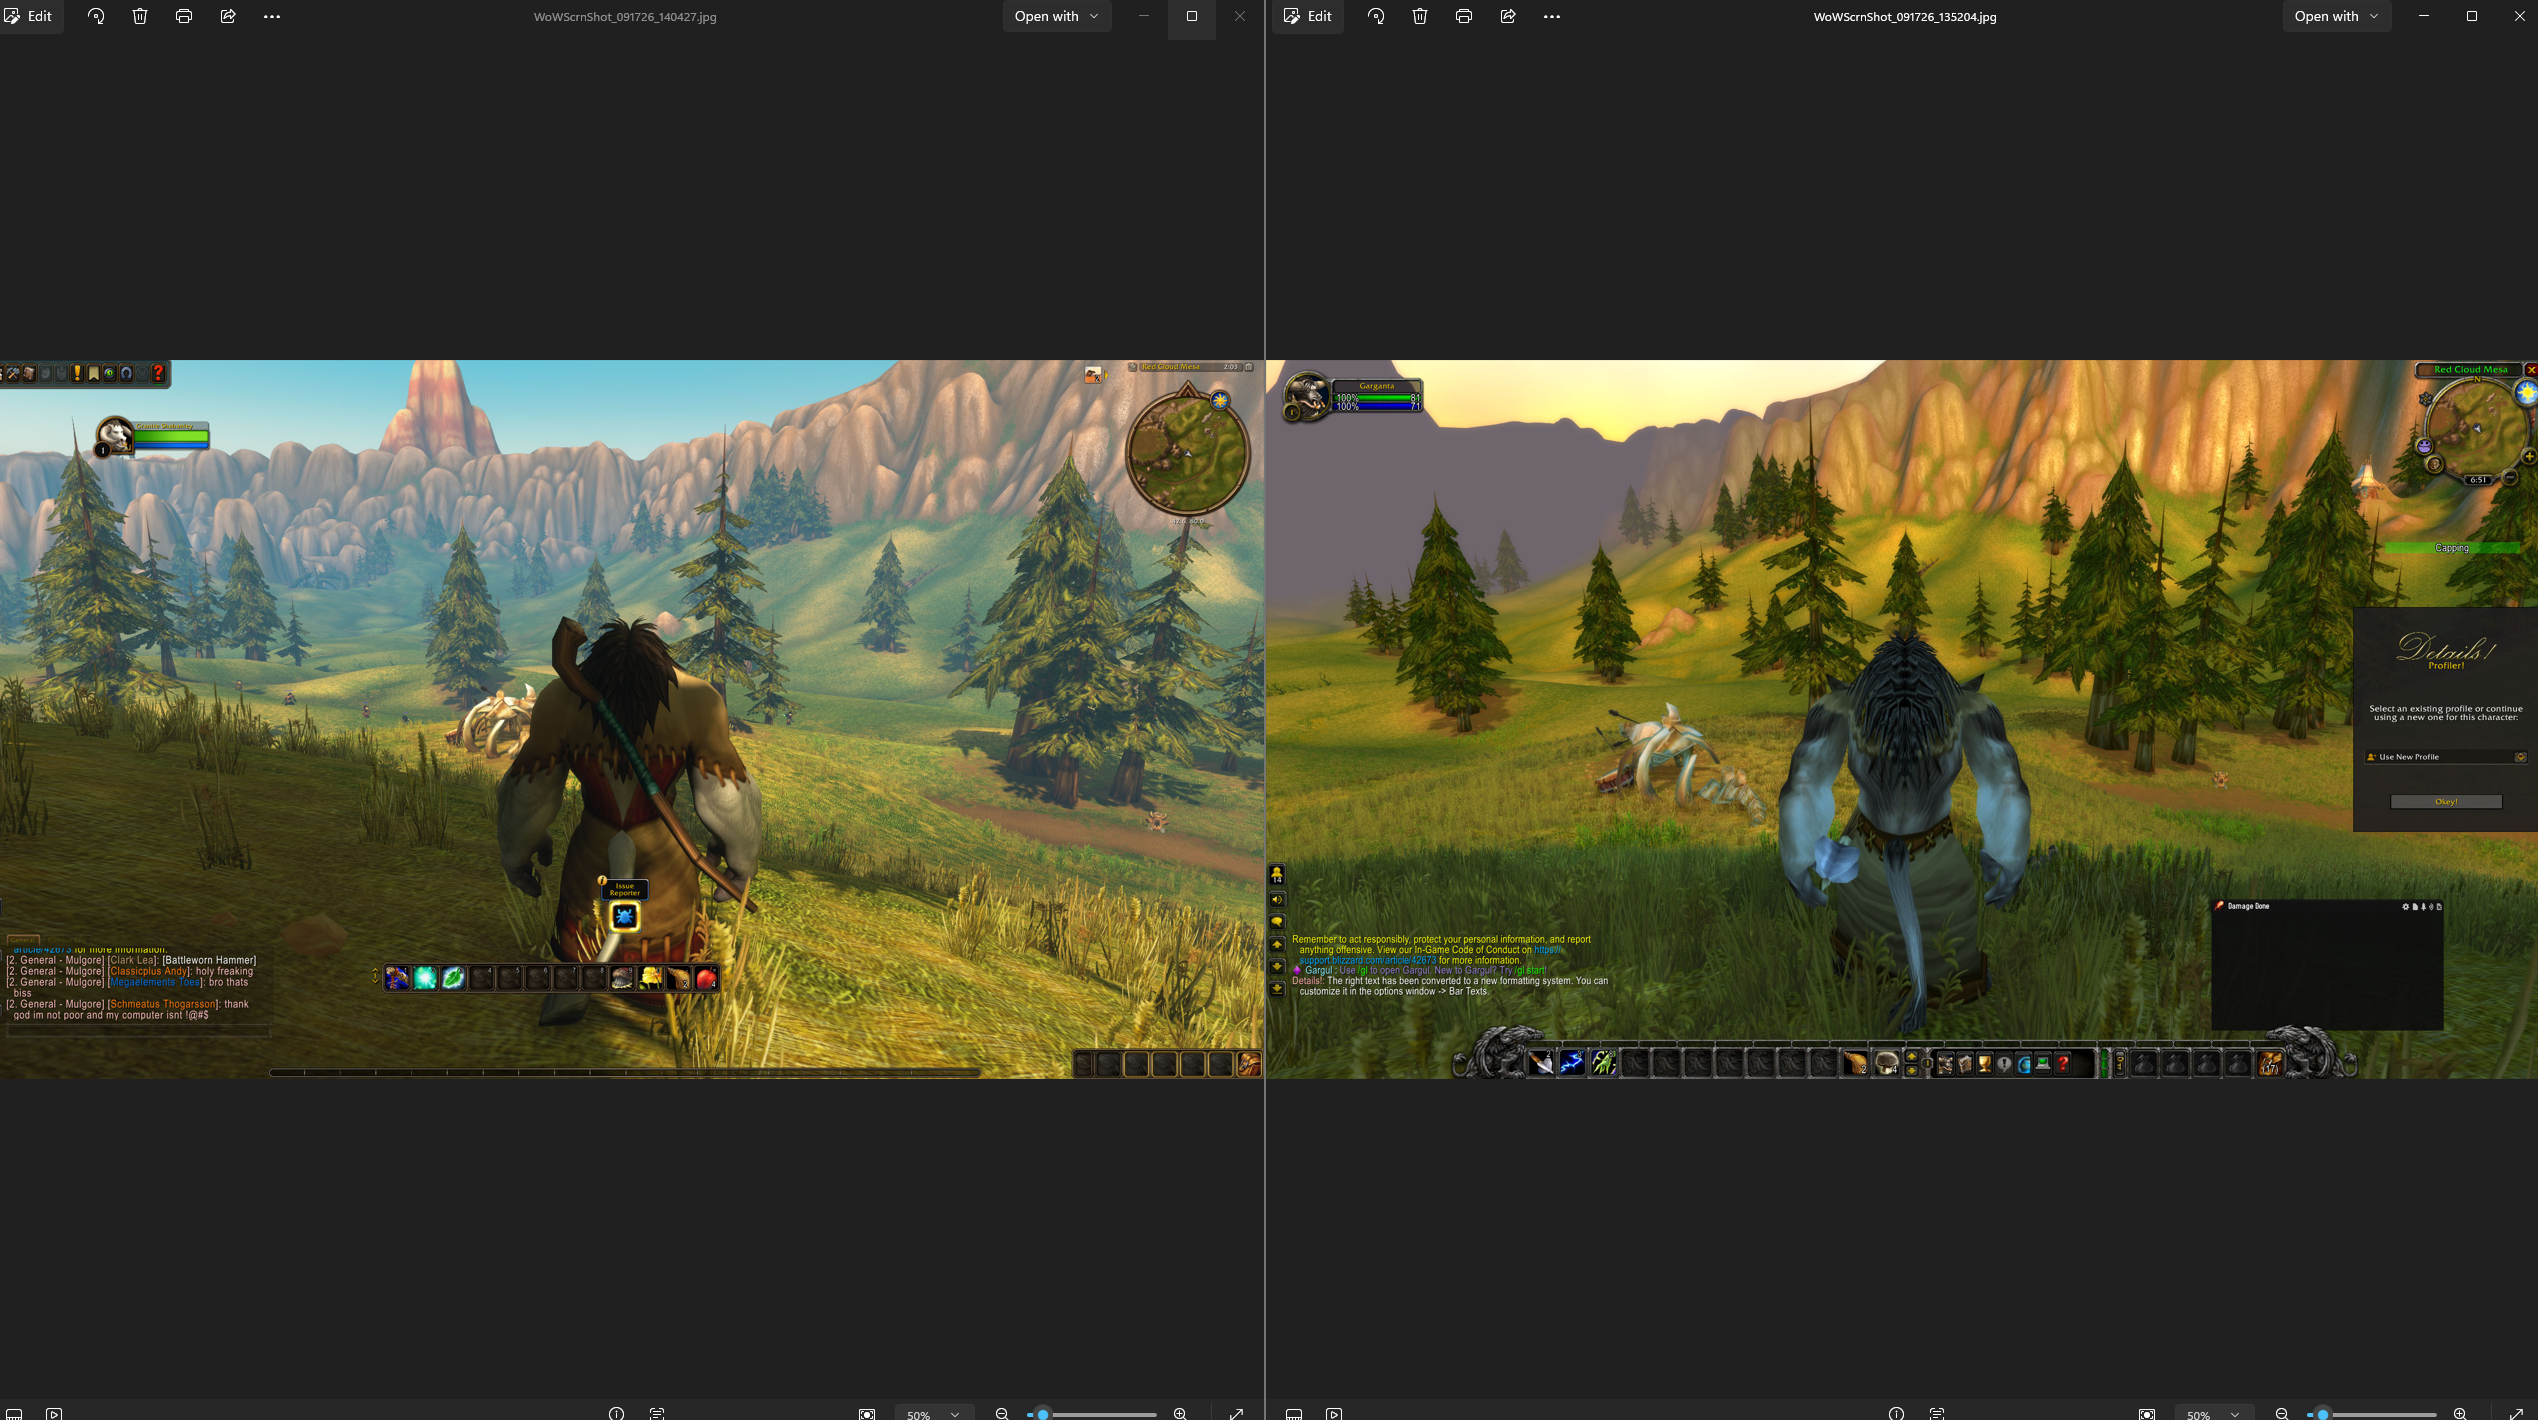The width and height of the screenshot is (2538, 1420).
Task: Toggle filmstrip in the left window
Action: pos(14,1413)
